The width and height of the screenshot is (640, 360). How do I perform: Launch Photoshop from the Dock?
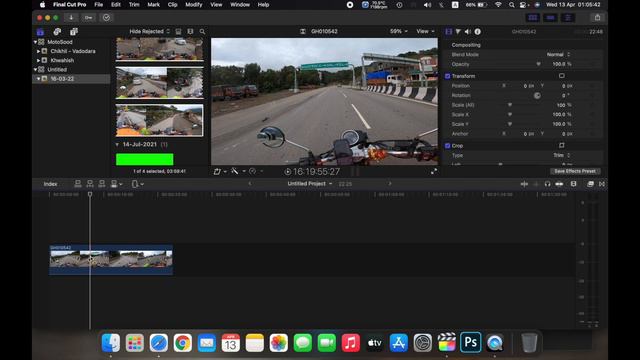471,342
